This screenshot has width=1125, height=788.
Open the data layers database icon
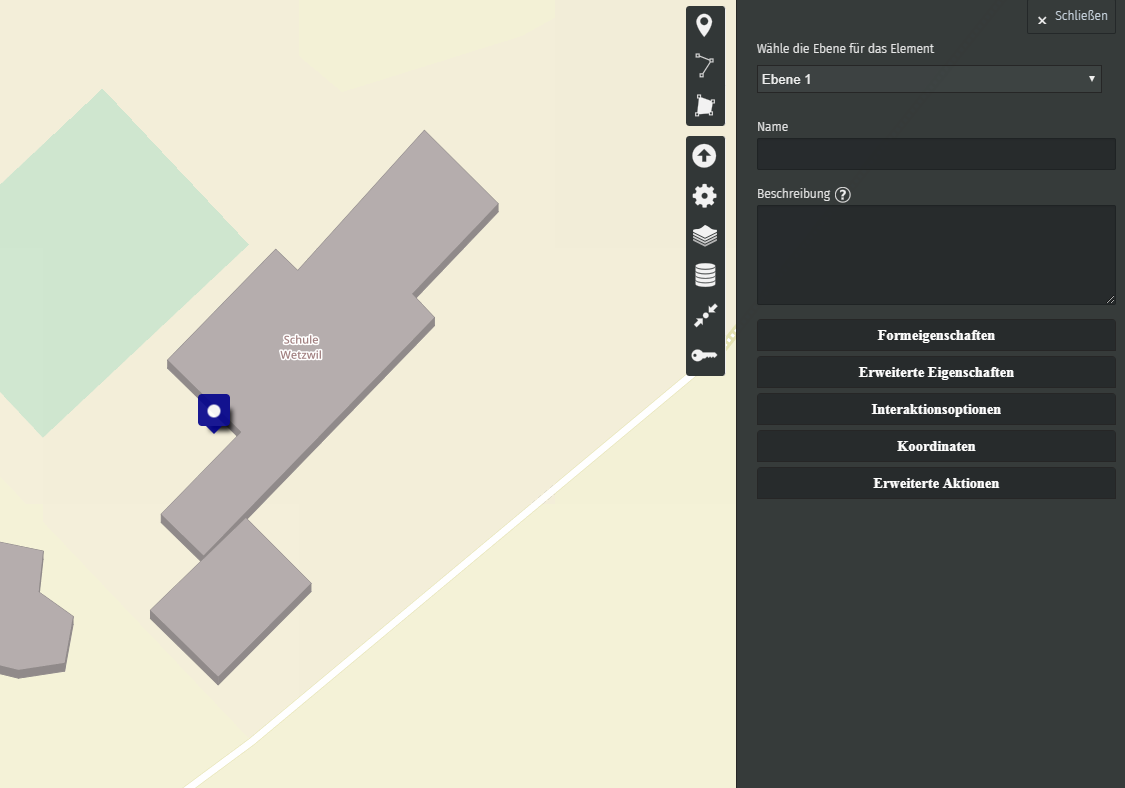pos(705,275)
